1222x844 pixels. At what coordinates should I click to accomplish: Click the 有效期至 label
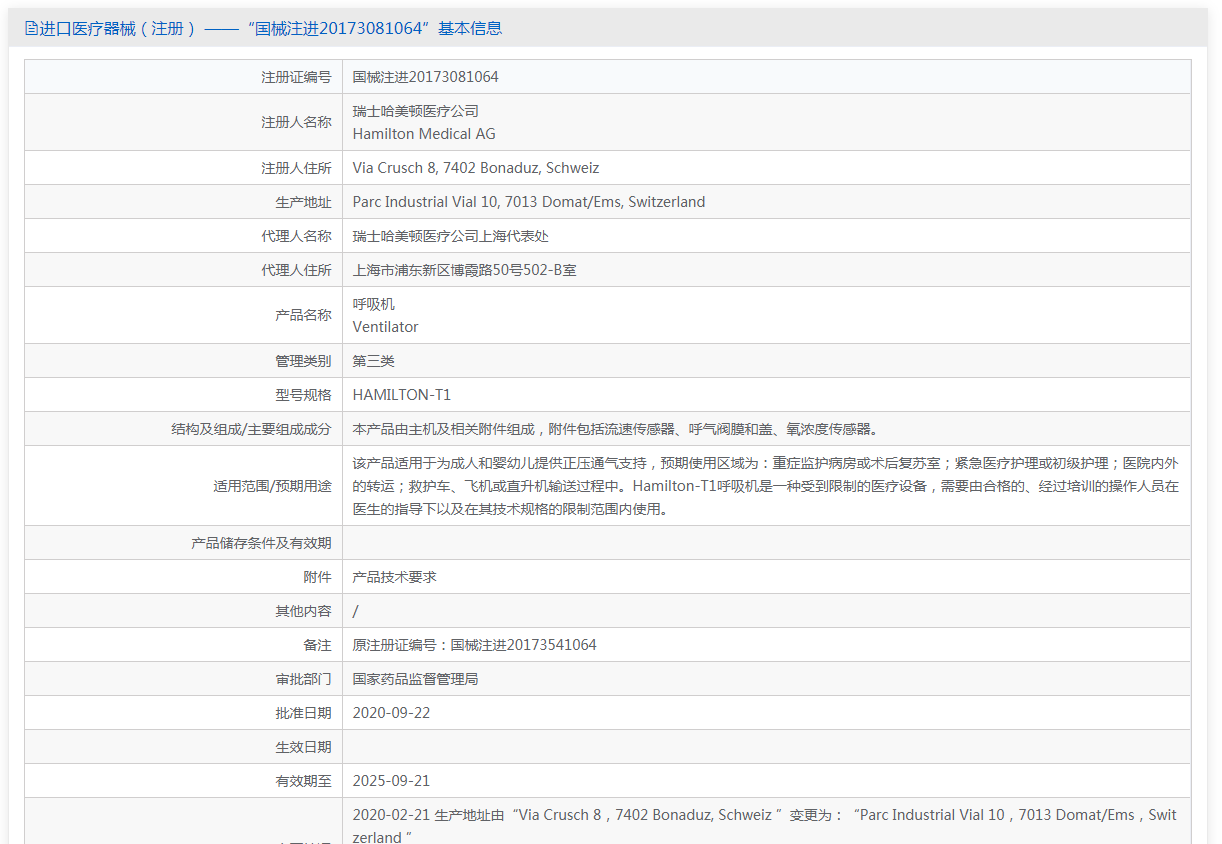tap(303, 781)
